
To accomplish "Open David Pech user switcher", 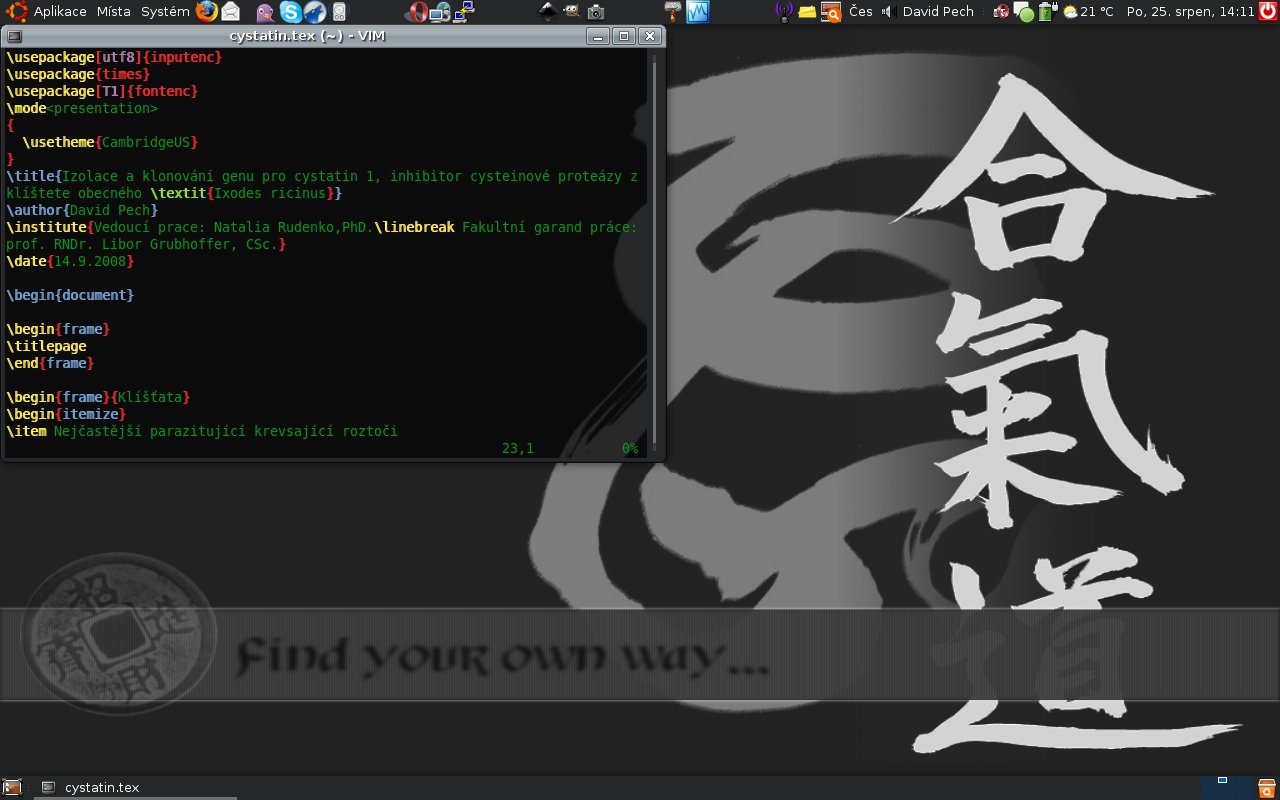I will point(938,12).
